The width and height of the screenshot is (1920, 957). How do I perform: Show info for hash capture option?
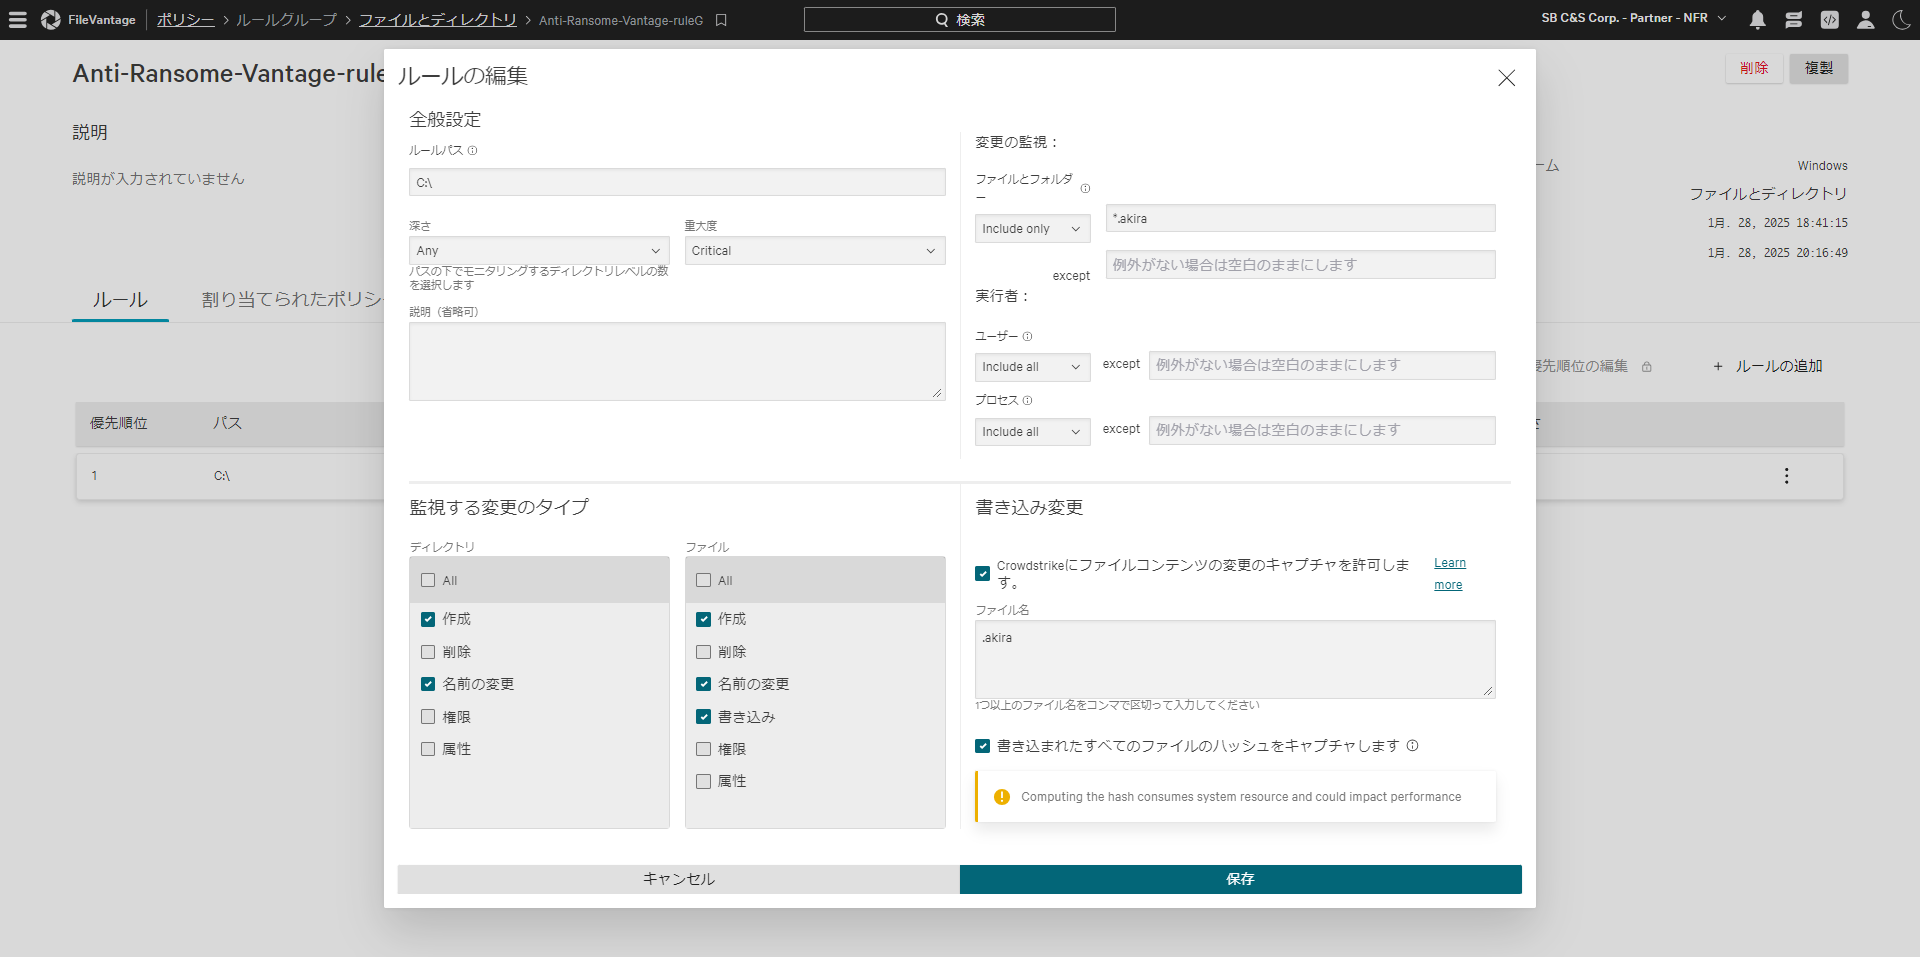pyautogui.click(x=1412, y=746)
